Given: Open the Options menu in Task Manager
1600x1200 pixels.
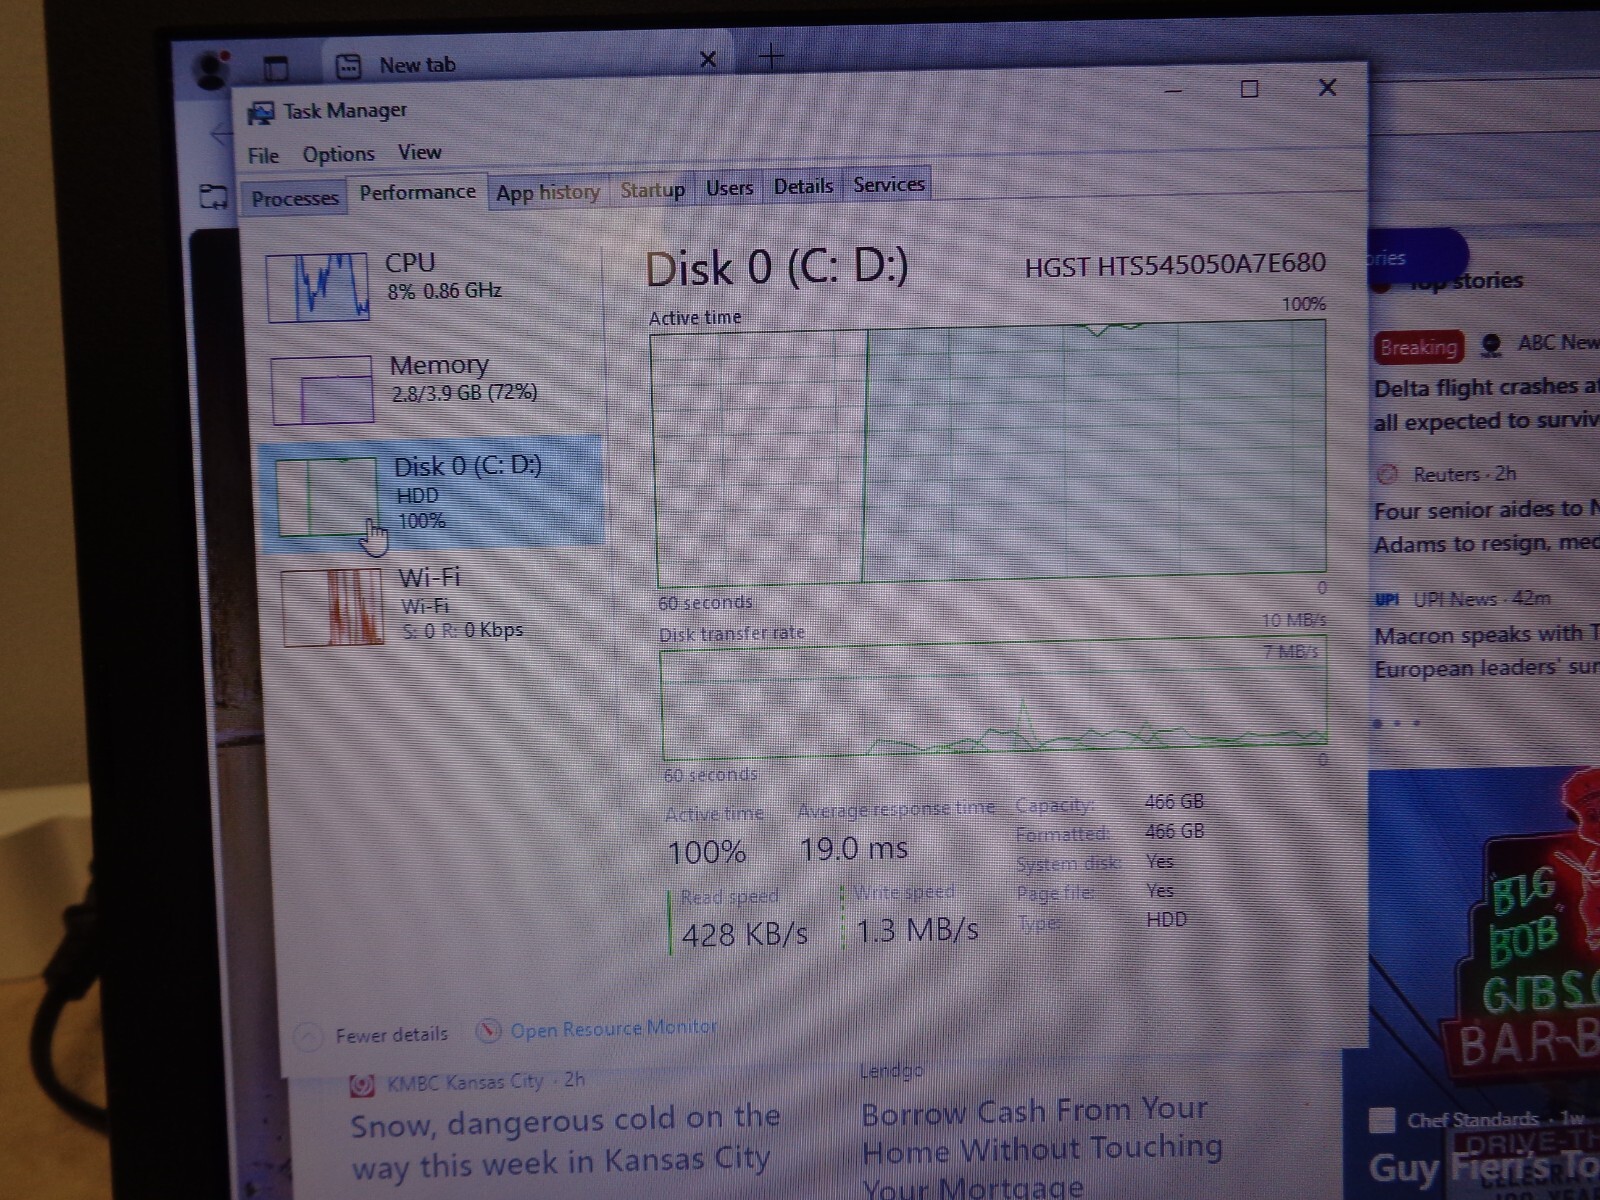Looking at the screenshot, I should (339, 154).
